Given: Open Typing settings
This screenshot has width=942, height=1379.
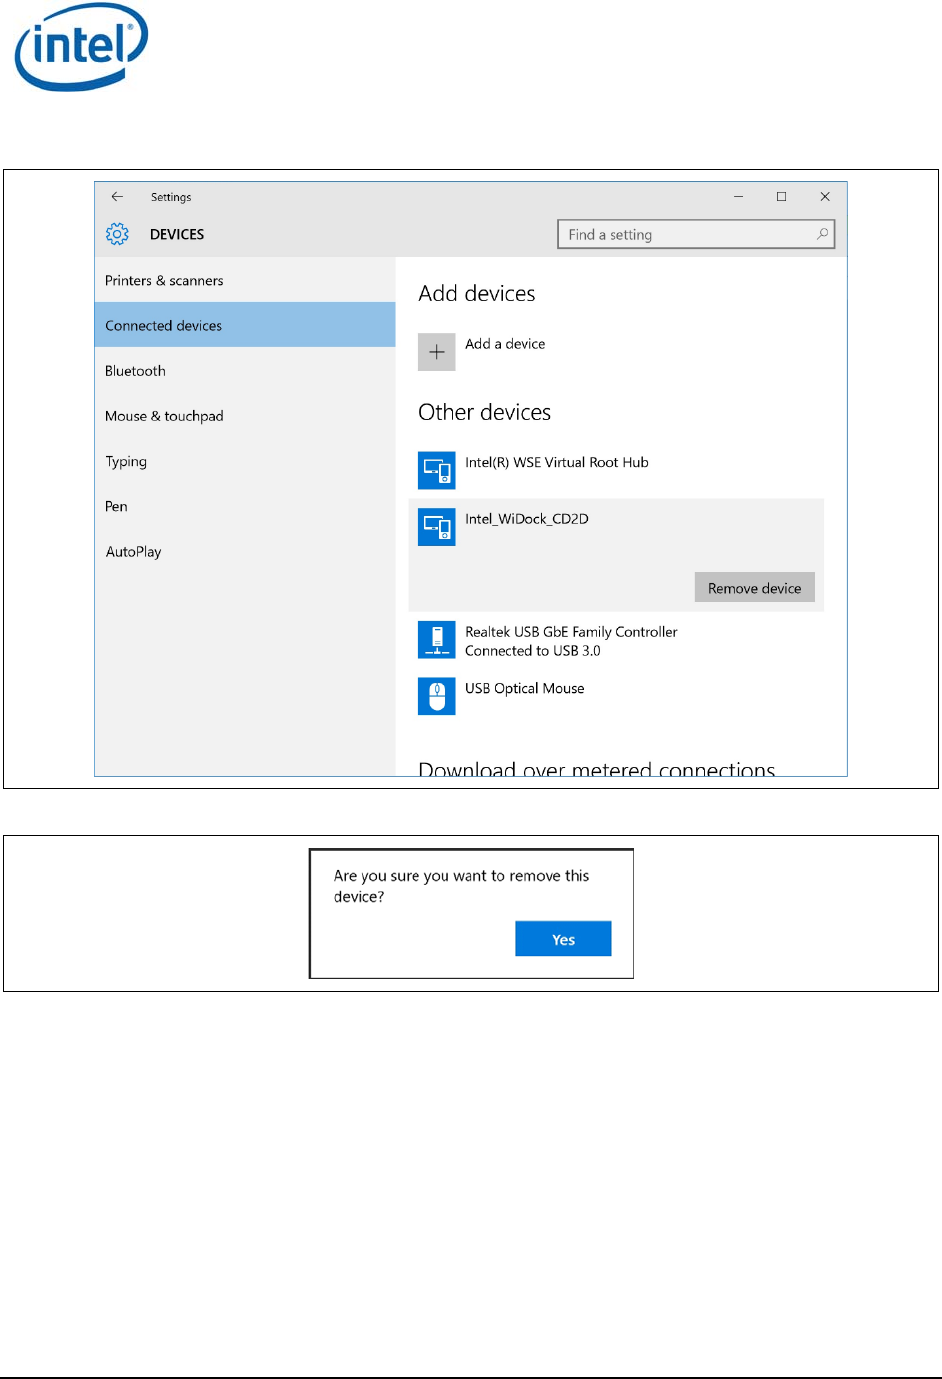Looking at the screenshot, I should coord(245,461).
